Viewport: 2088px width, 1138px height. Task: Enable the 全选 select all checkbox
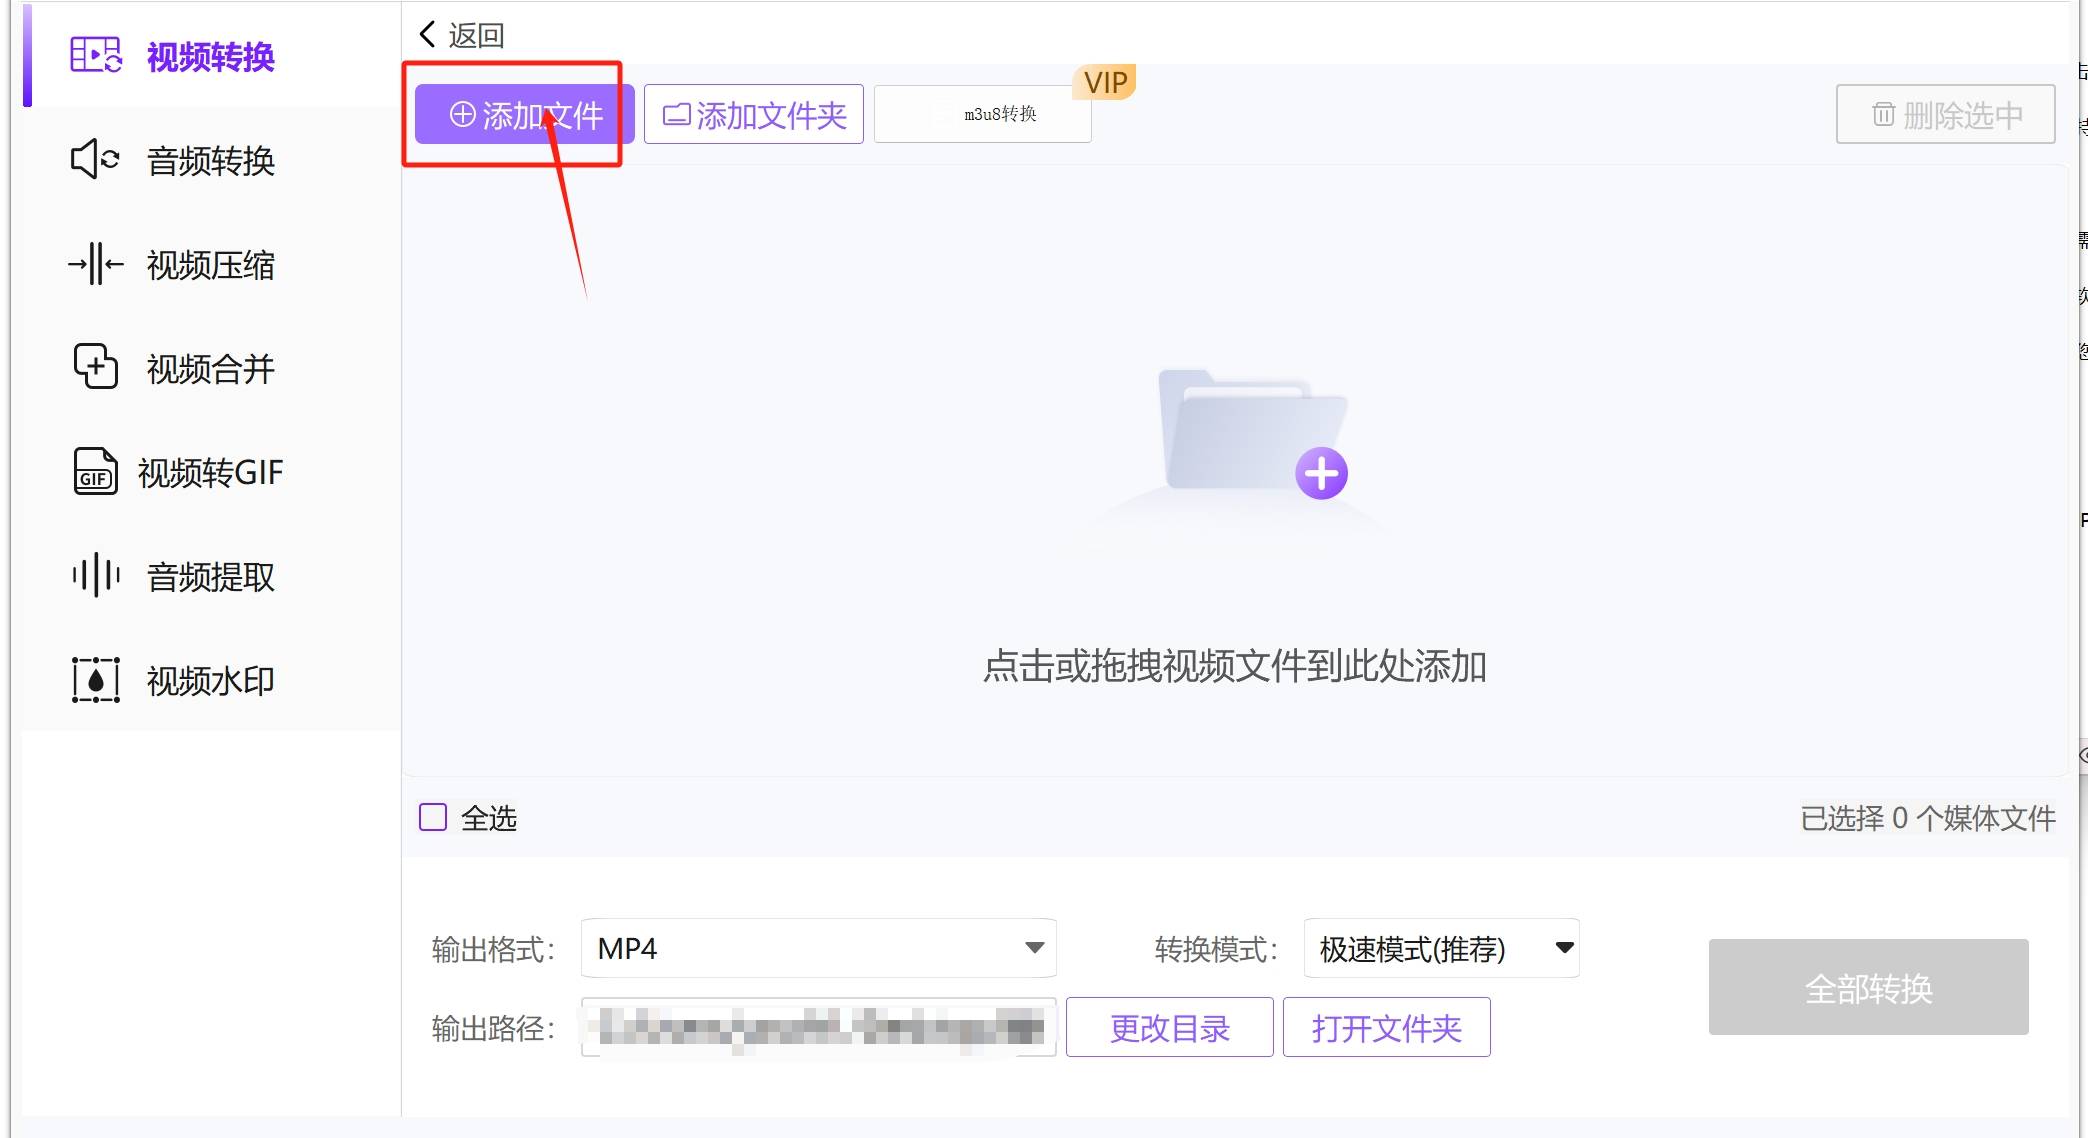point(432,817)
